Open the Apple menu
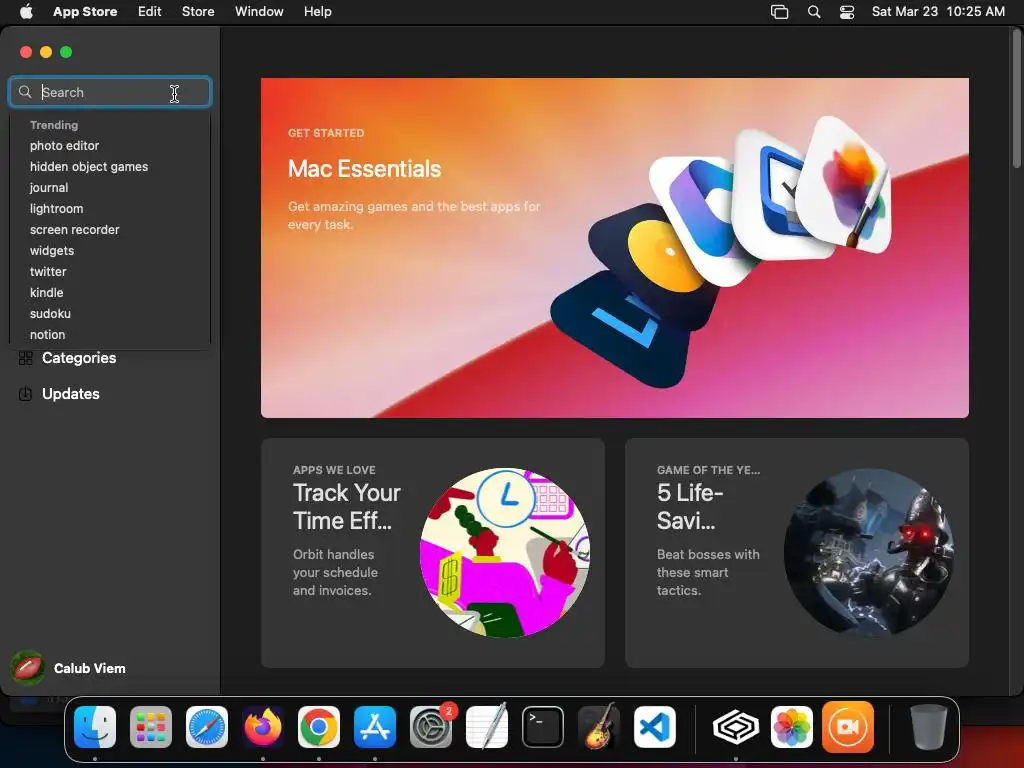This screenshot has height=768, width=1024. (26, 11)
